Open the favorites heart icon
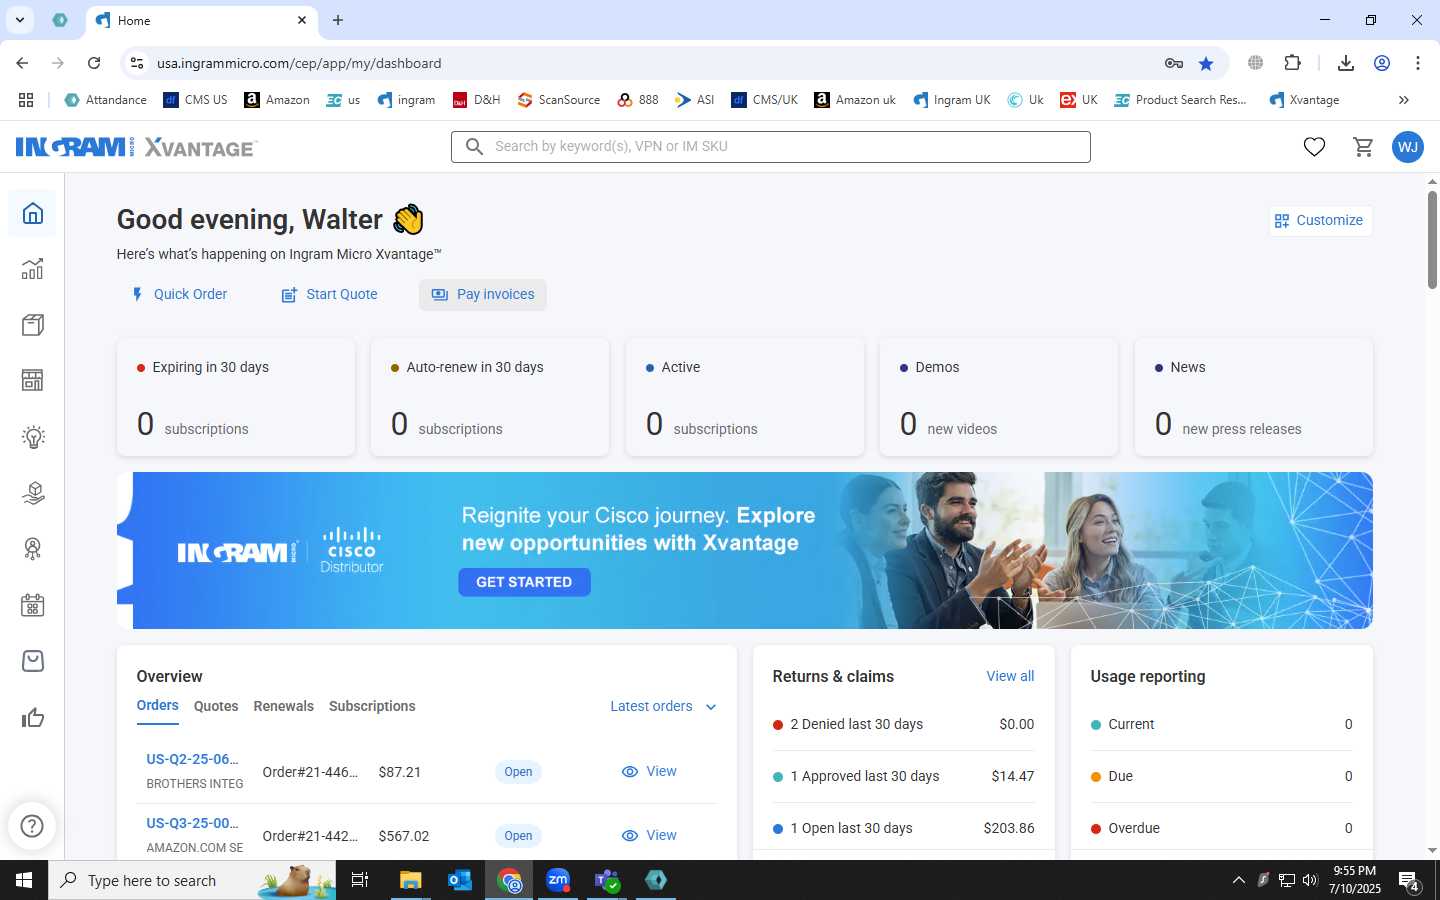 [1314, 147]
